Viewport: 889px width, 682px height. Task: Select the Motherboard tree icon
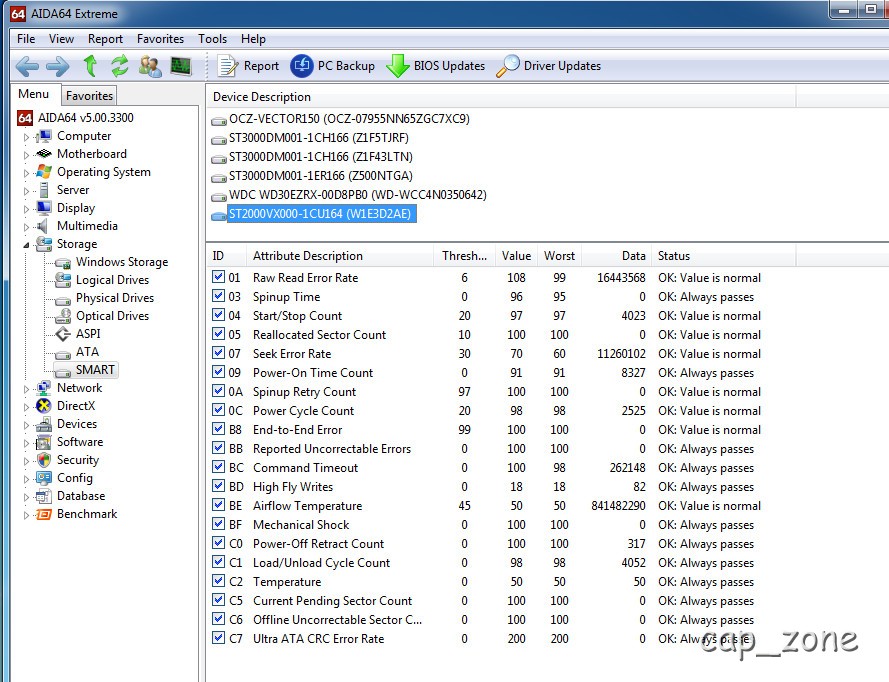coord(44,154)
